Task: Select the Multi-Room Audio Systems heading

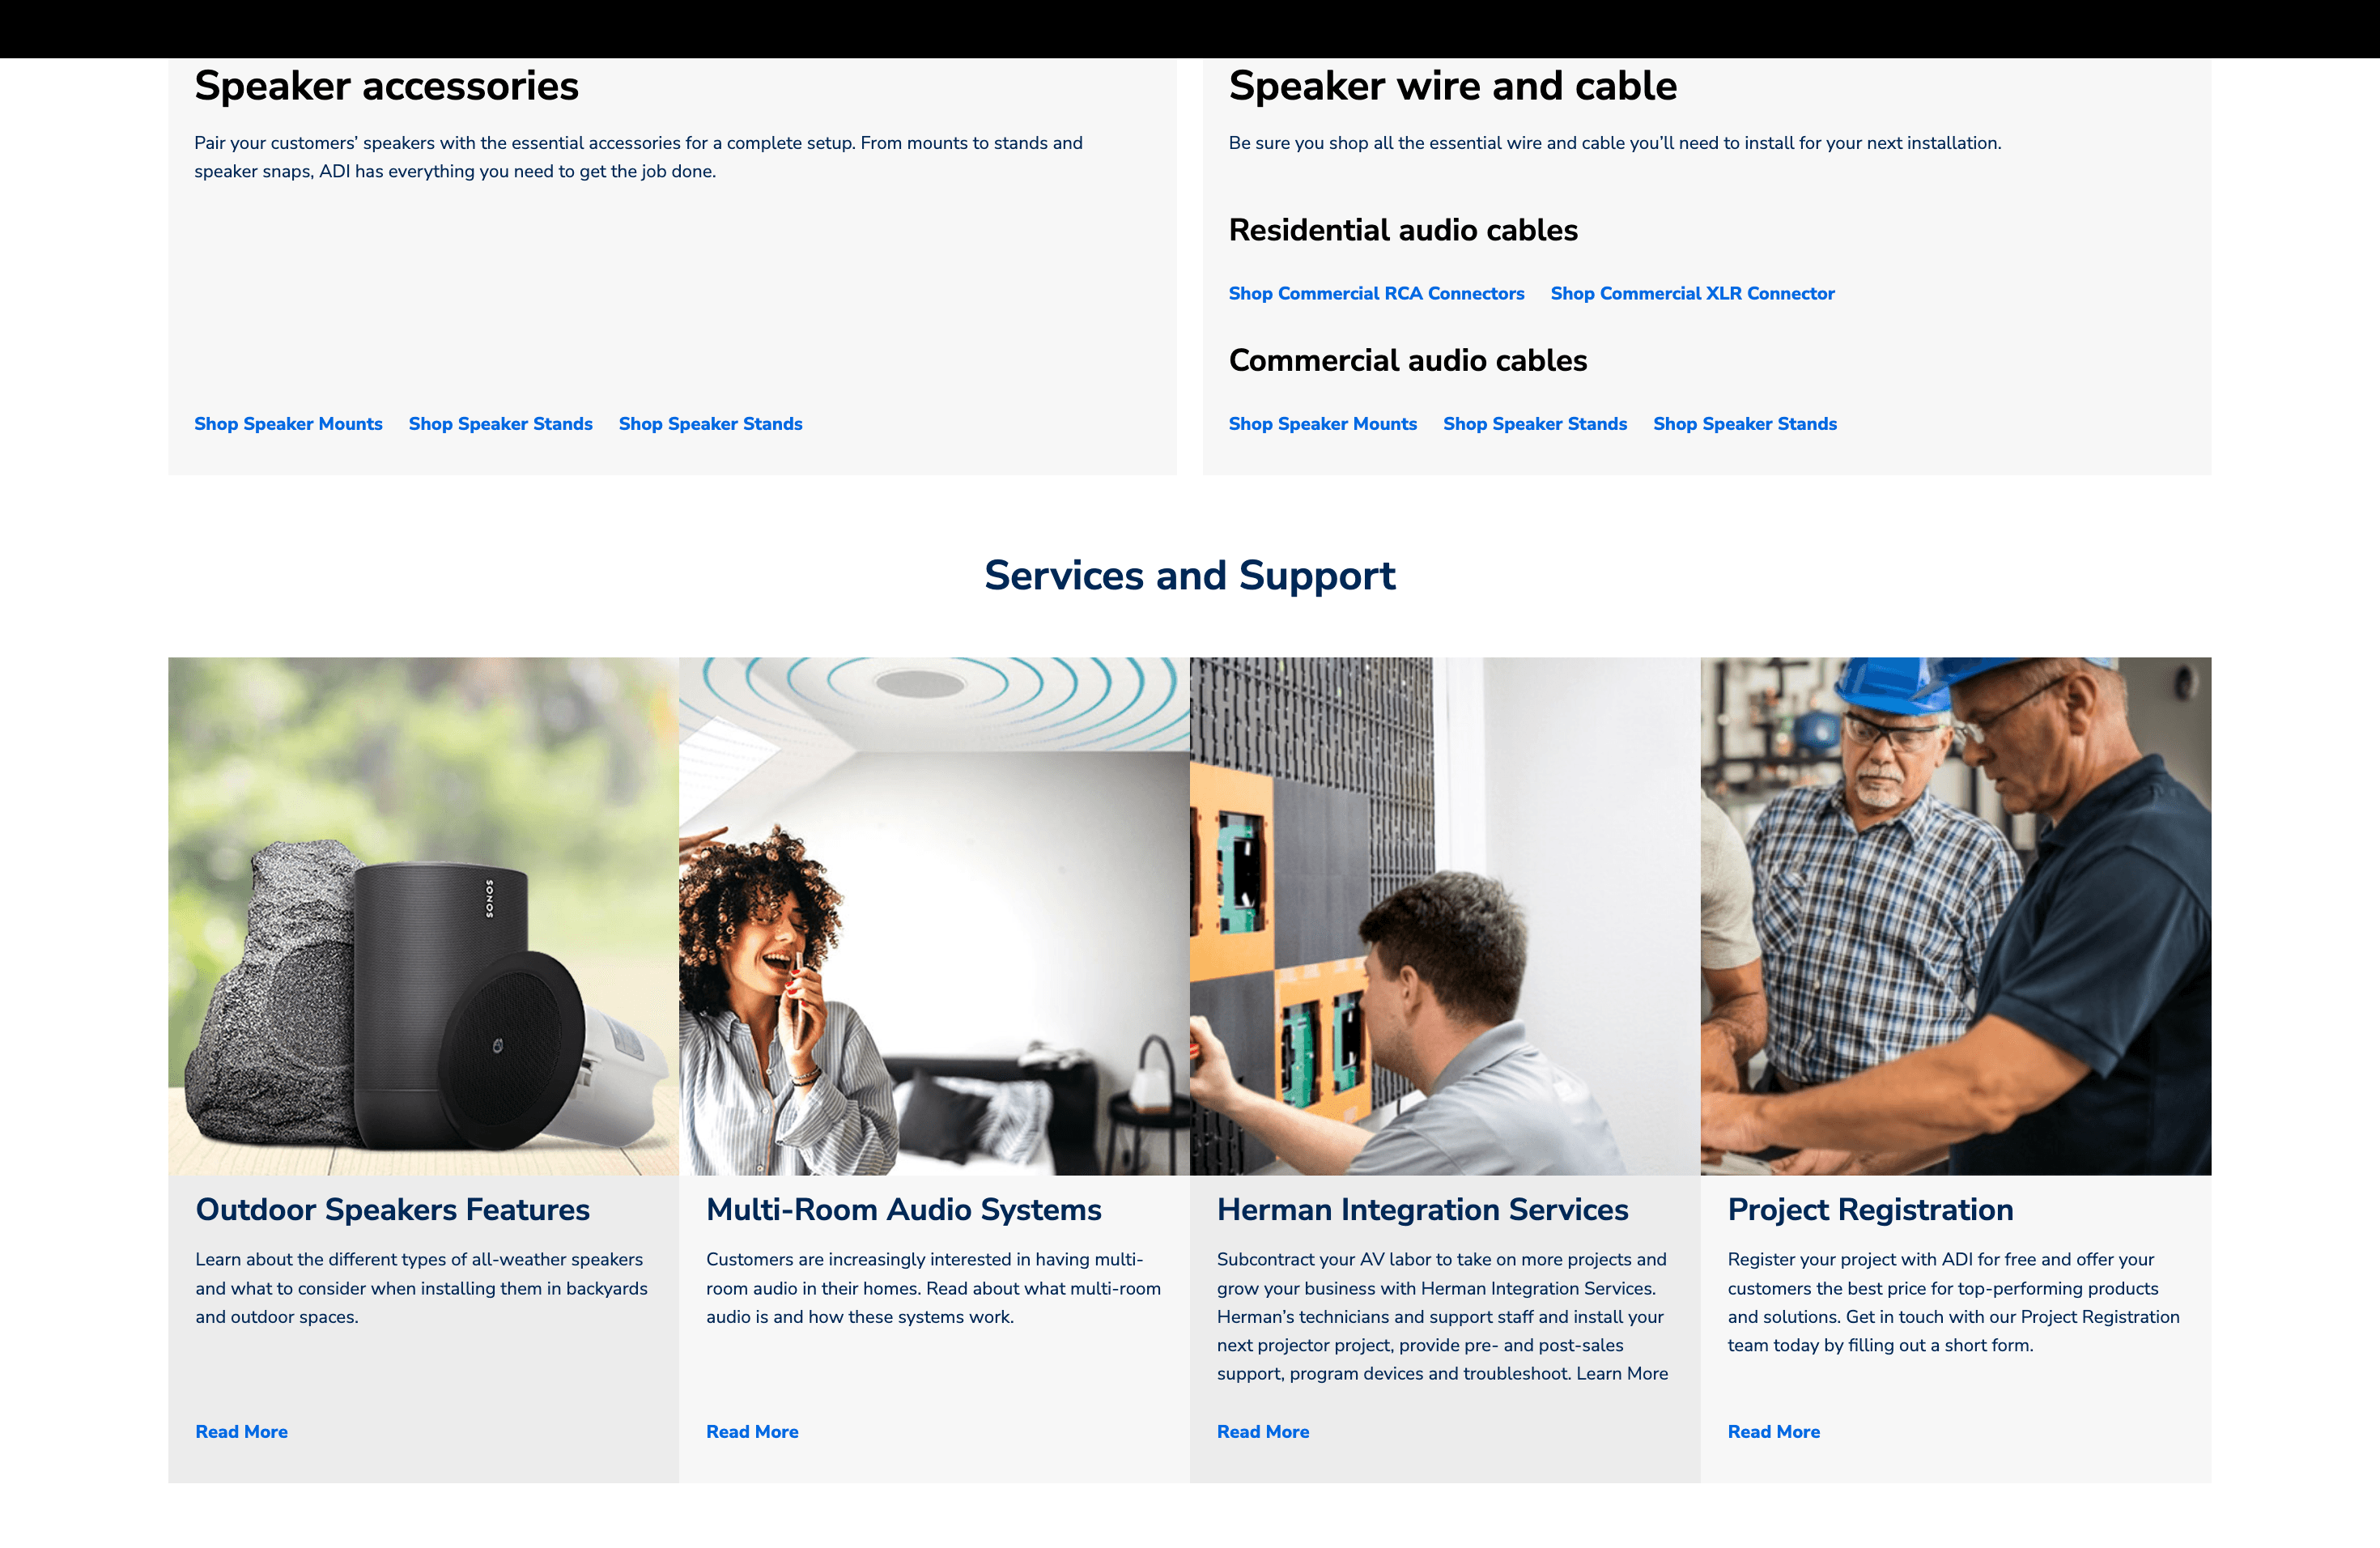Action: (904, 1210)
